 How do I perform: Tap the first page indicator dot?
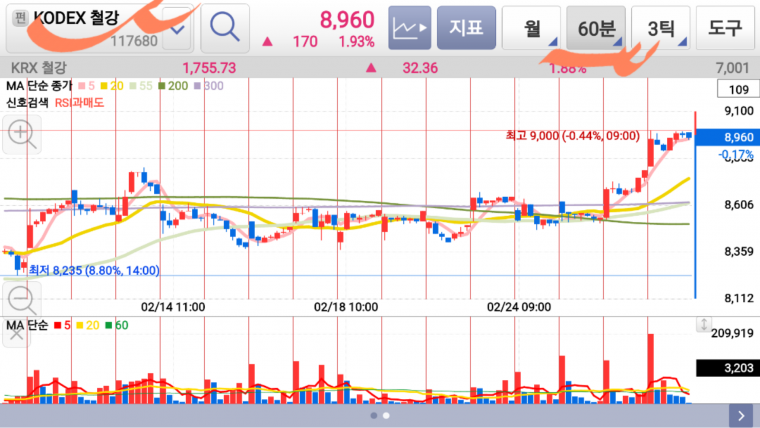coord(374,415)
